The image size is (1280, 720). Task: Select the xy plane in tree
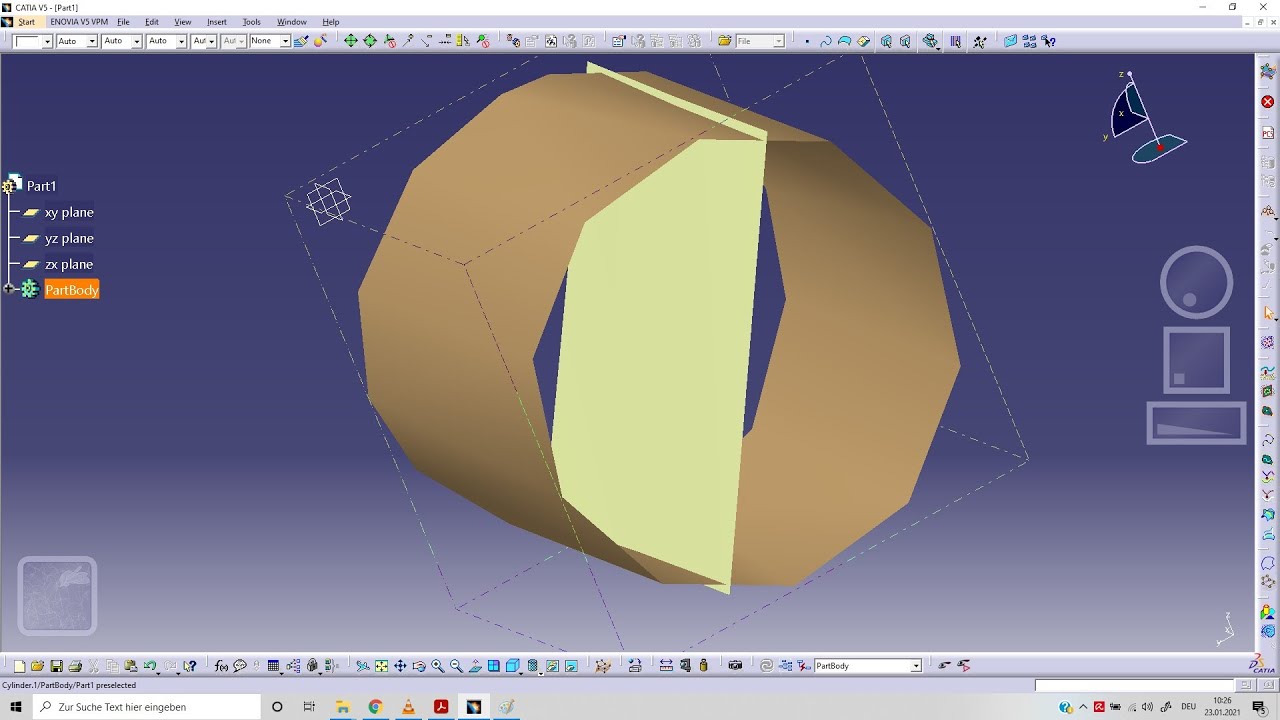(x=69, y=212)
